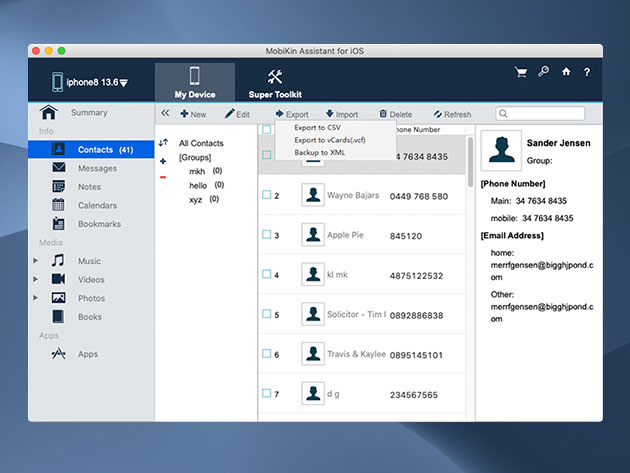Click the Refresh button

(452, 114)
